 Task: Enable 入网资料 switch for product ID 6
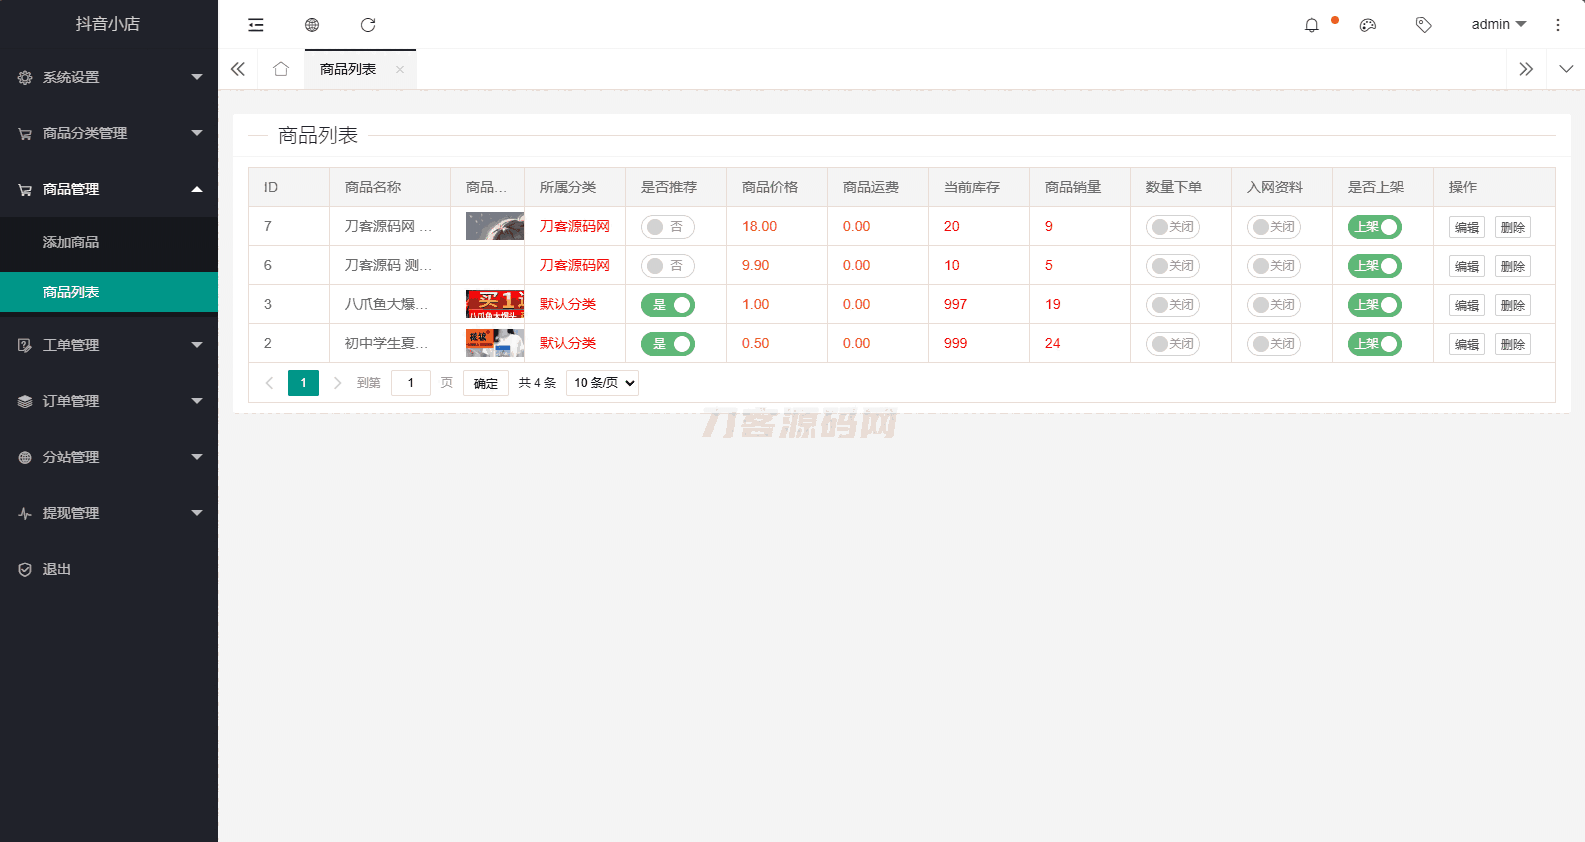(x=1274, y=266)
